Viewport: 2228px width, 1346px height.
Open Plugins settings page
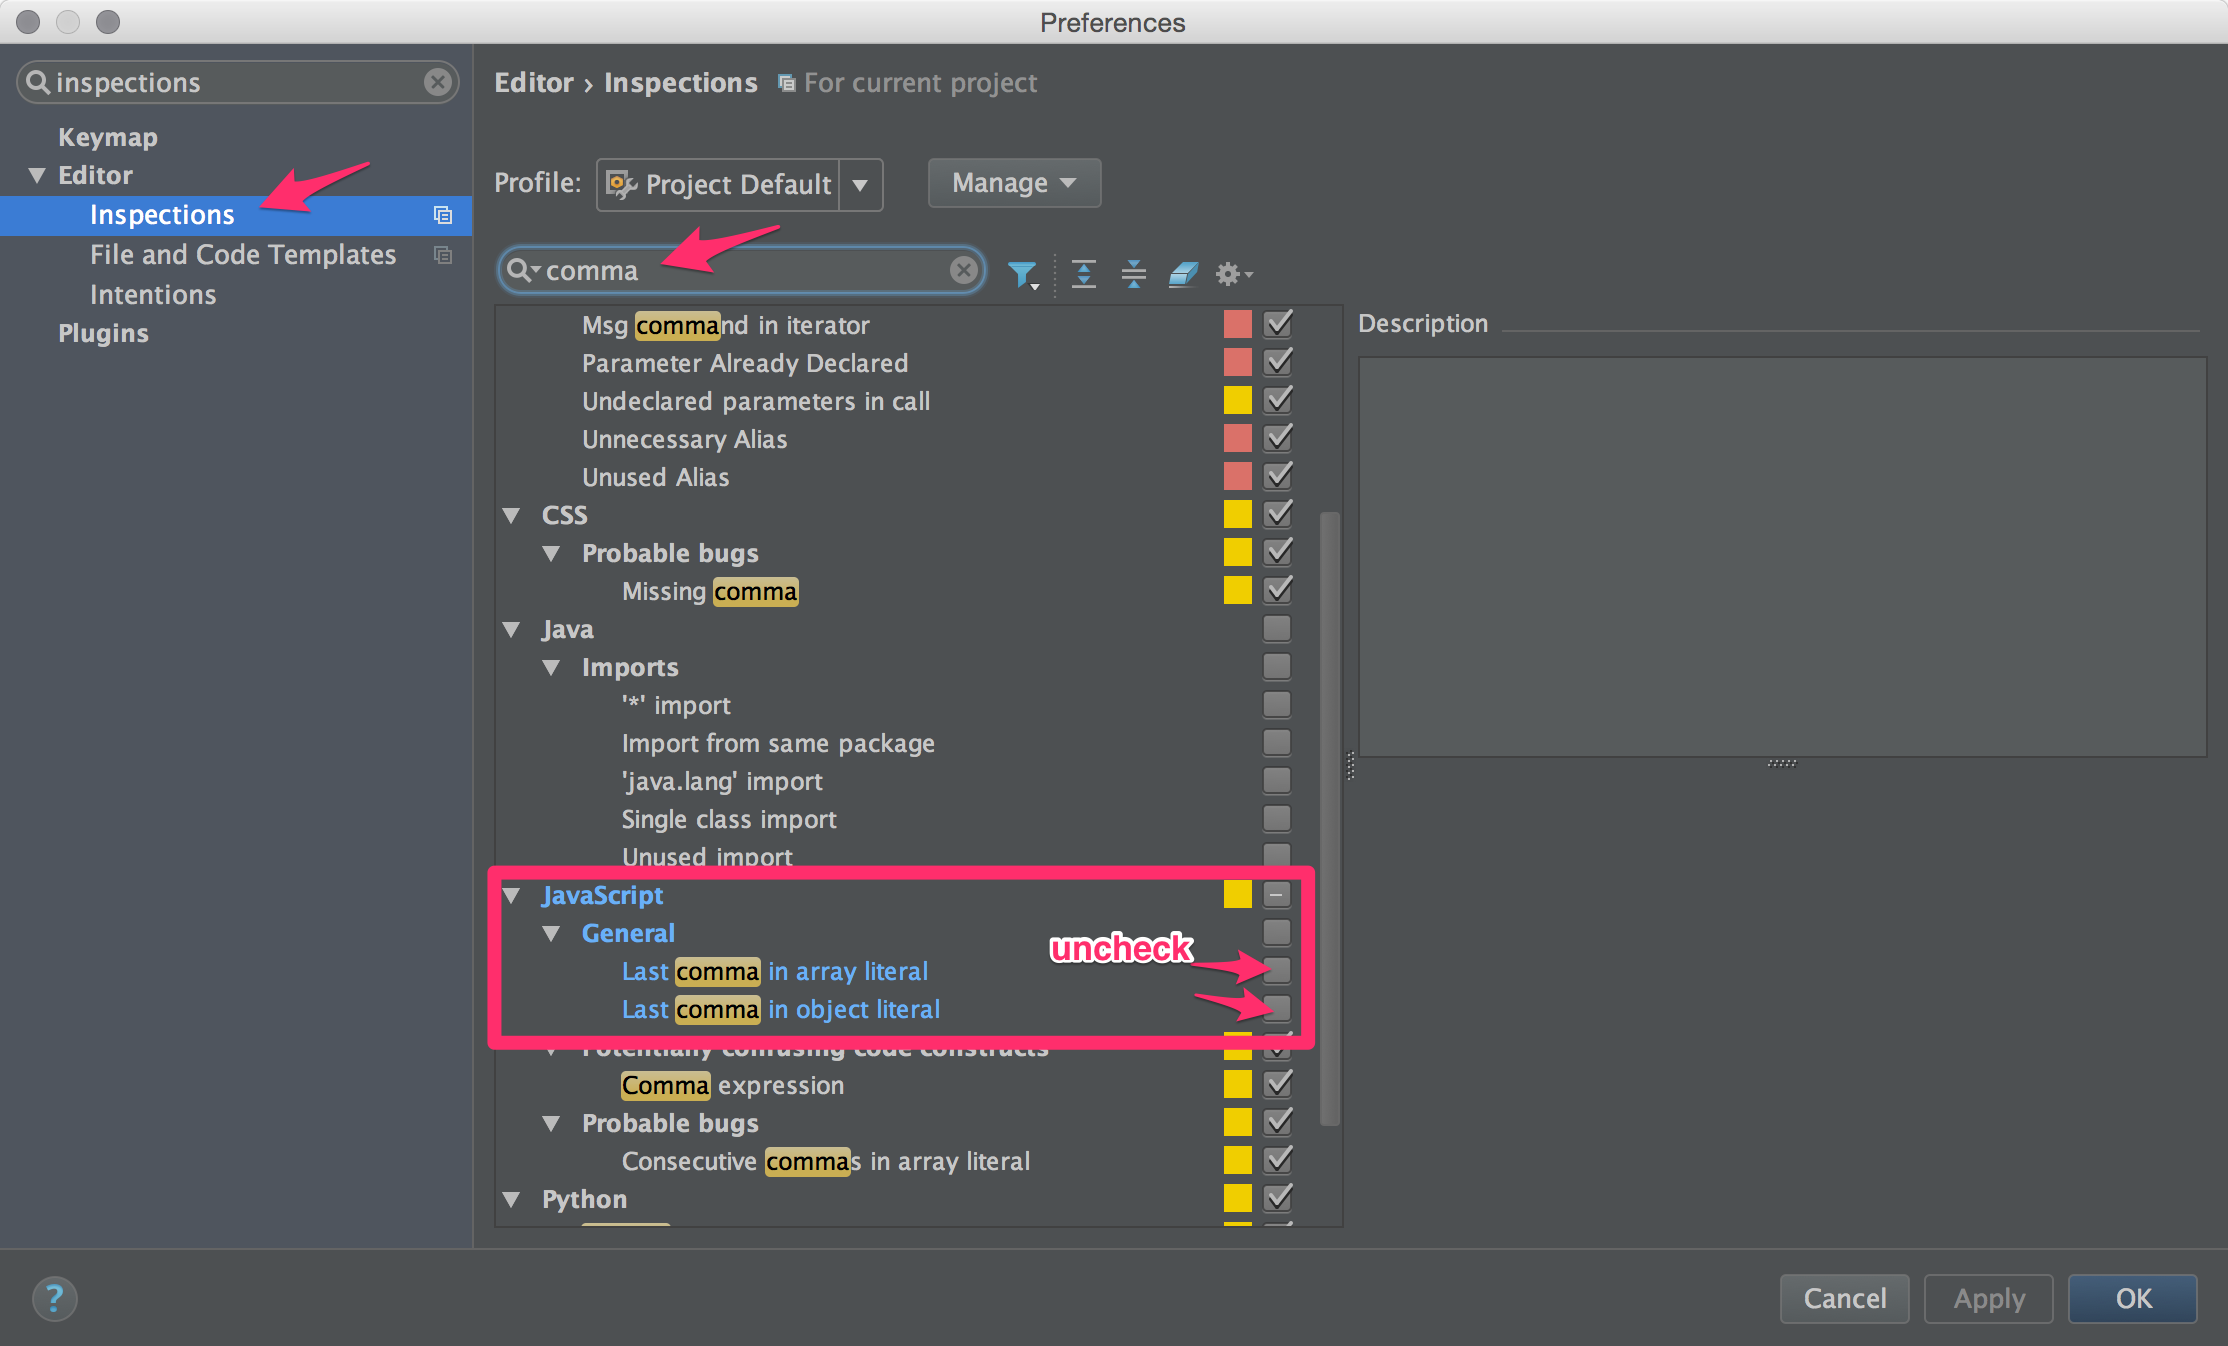(103, 333)
